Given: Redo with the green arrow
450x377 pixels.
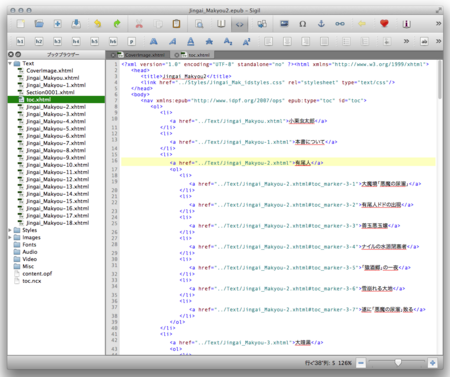Looking at the screenshot, I should point(117,24).
